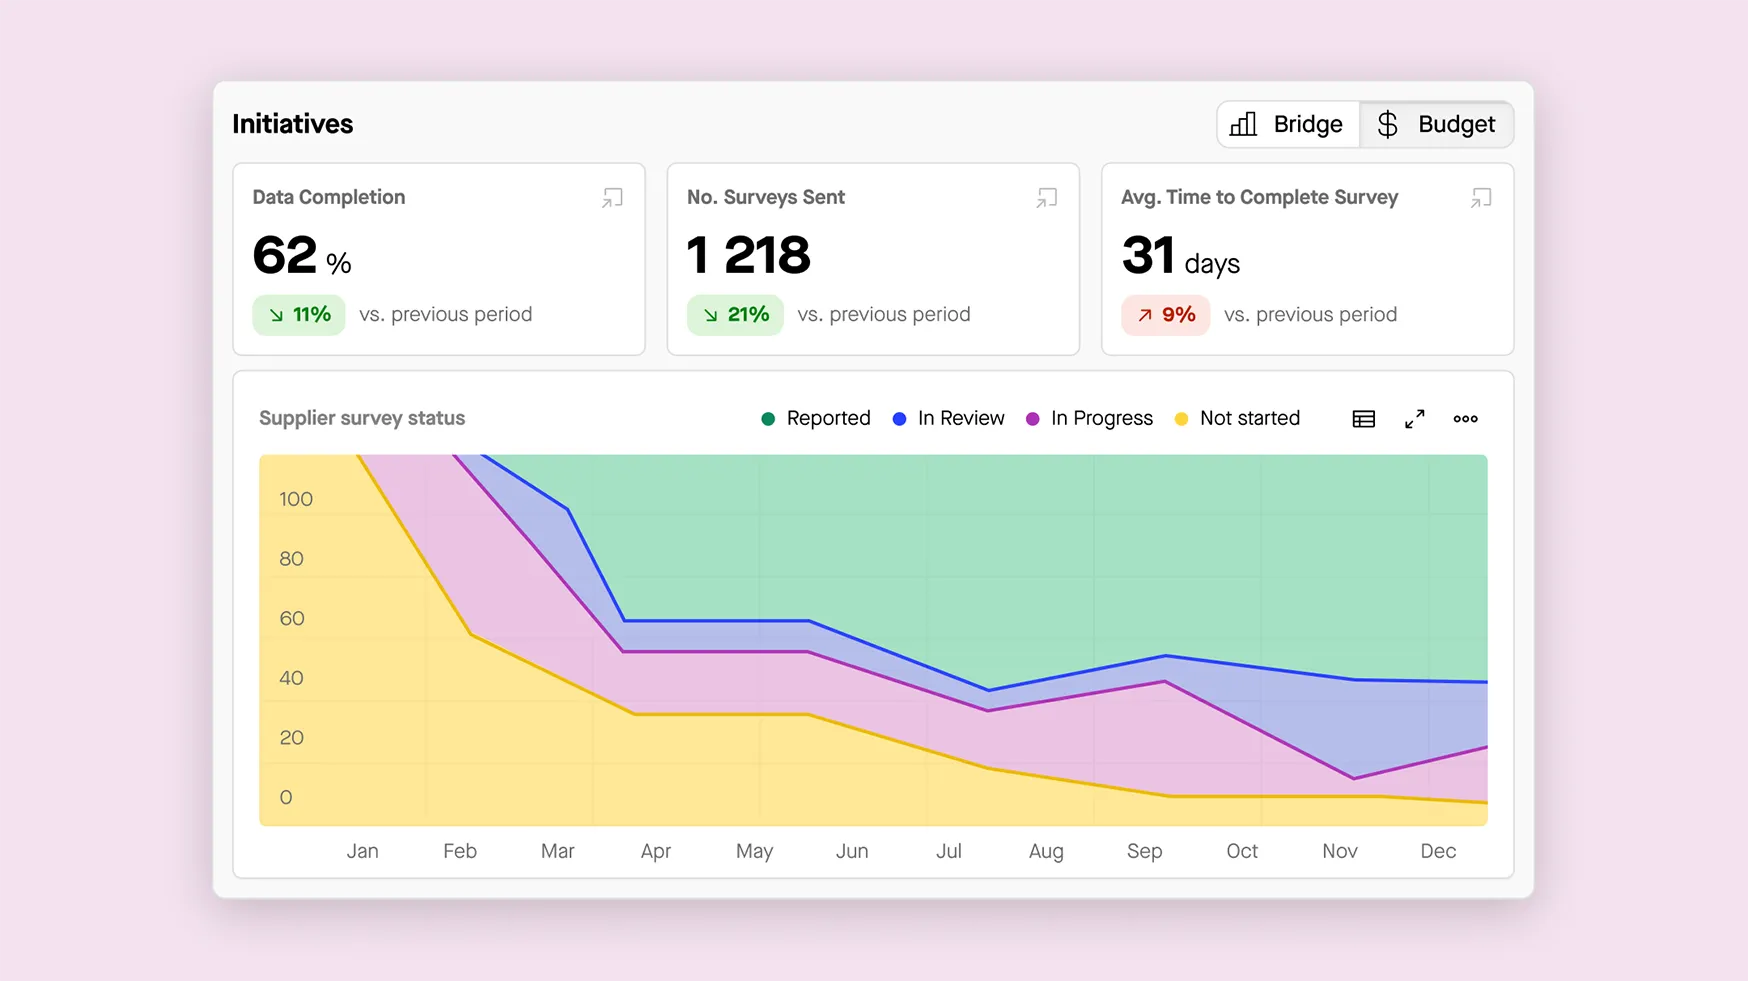Click the Supplier survey status title
This screenshot has width=1748, height=981.
point(362,418)
